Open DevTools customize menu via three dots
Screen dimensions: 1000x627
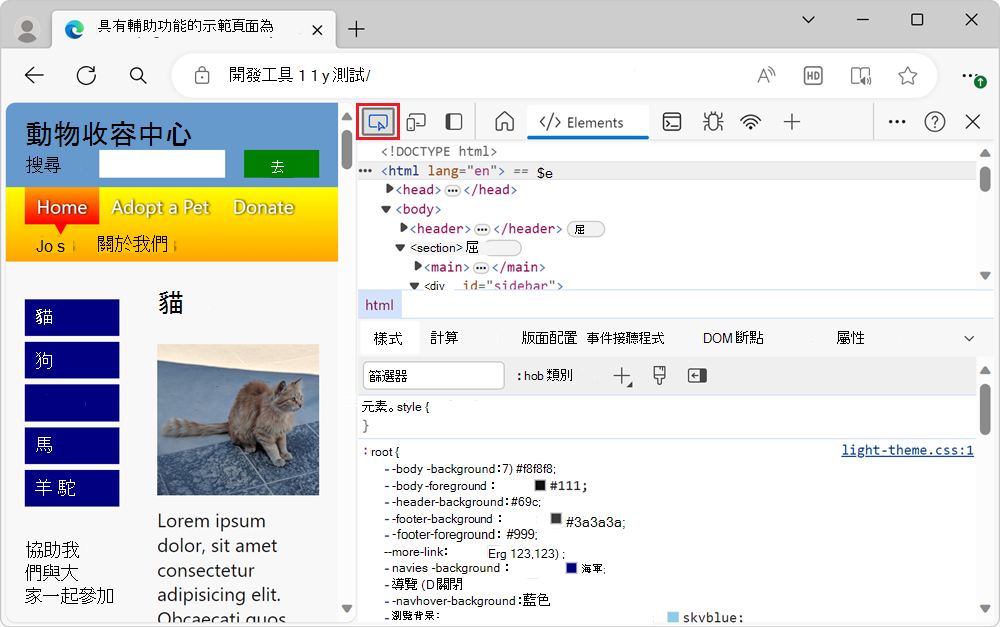896,121
